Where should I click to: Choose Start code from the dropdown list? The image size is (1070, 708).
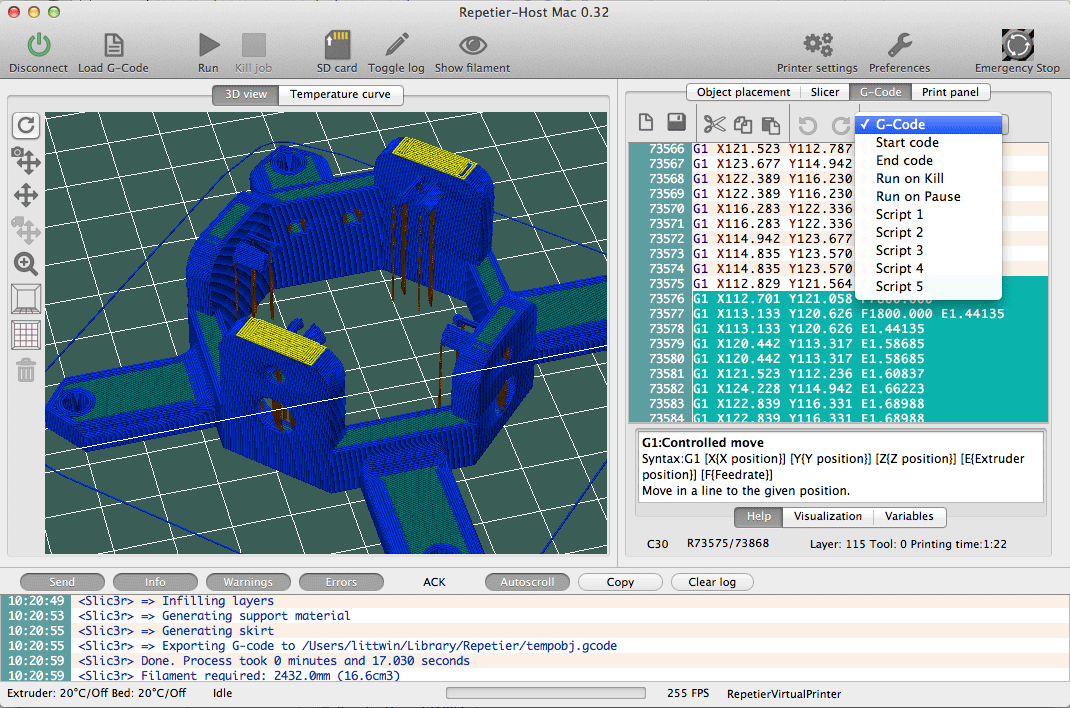point(907,143)
